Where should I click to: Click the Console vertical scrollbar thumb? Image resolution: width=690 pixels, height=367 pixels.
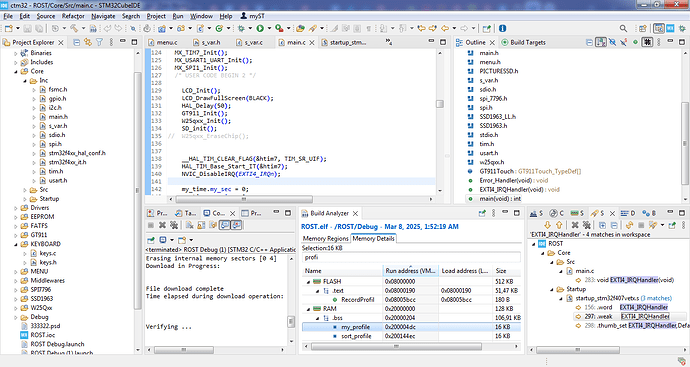click(x=291, y=322)
